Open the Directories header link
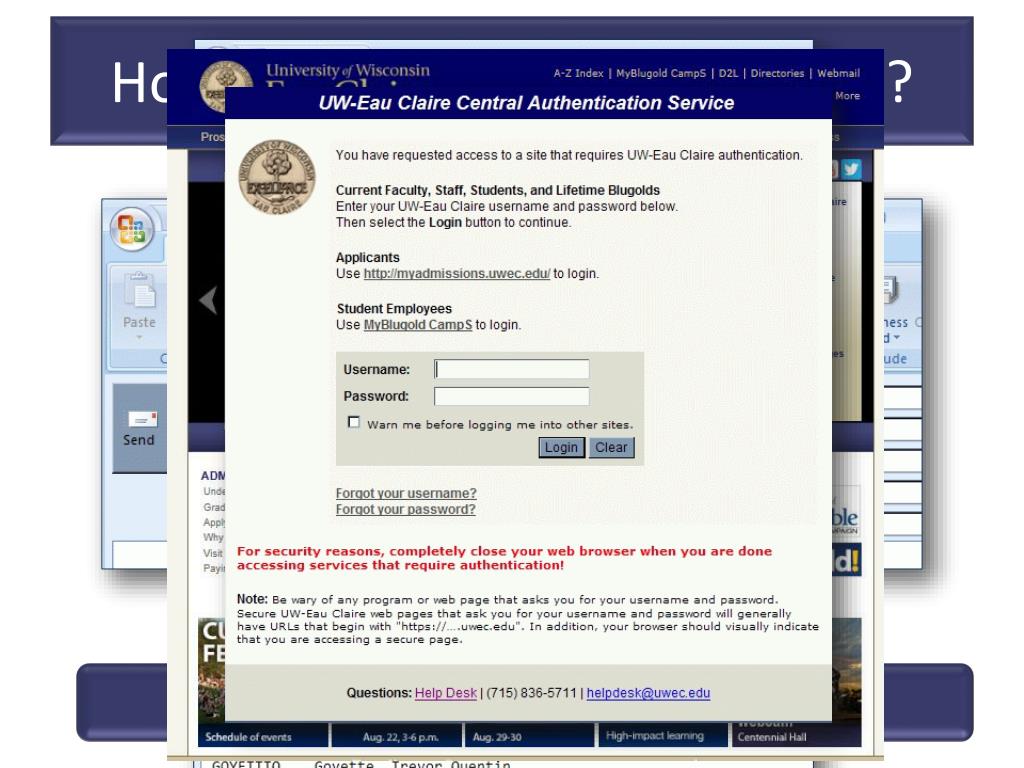 (x=777, y=73)
